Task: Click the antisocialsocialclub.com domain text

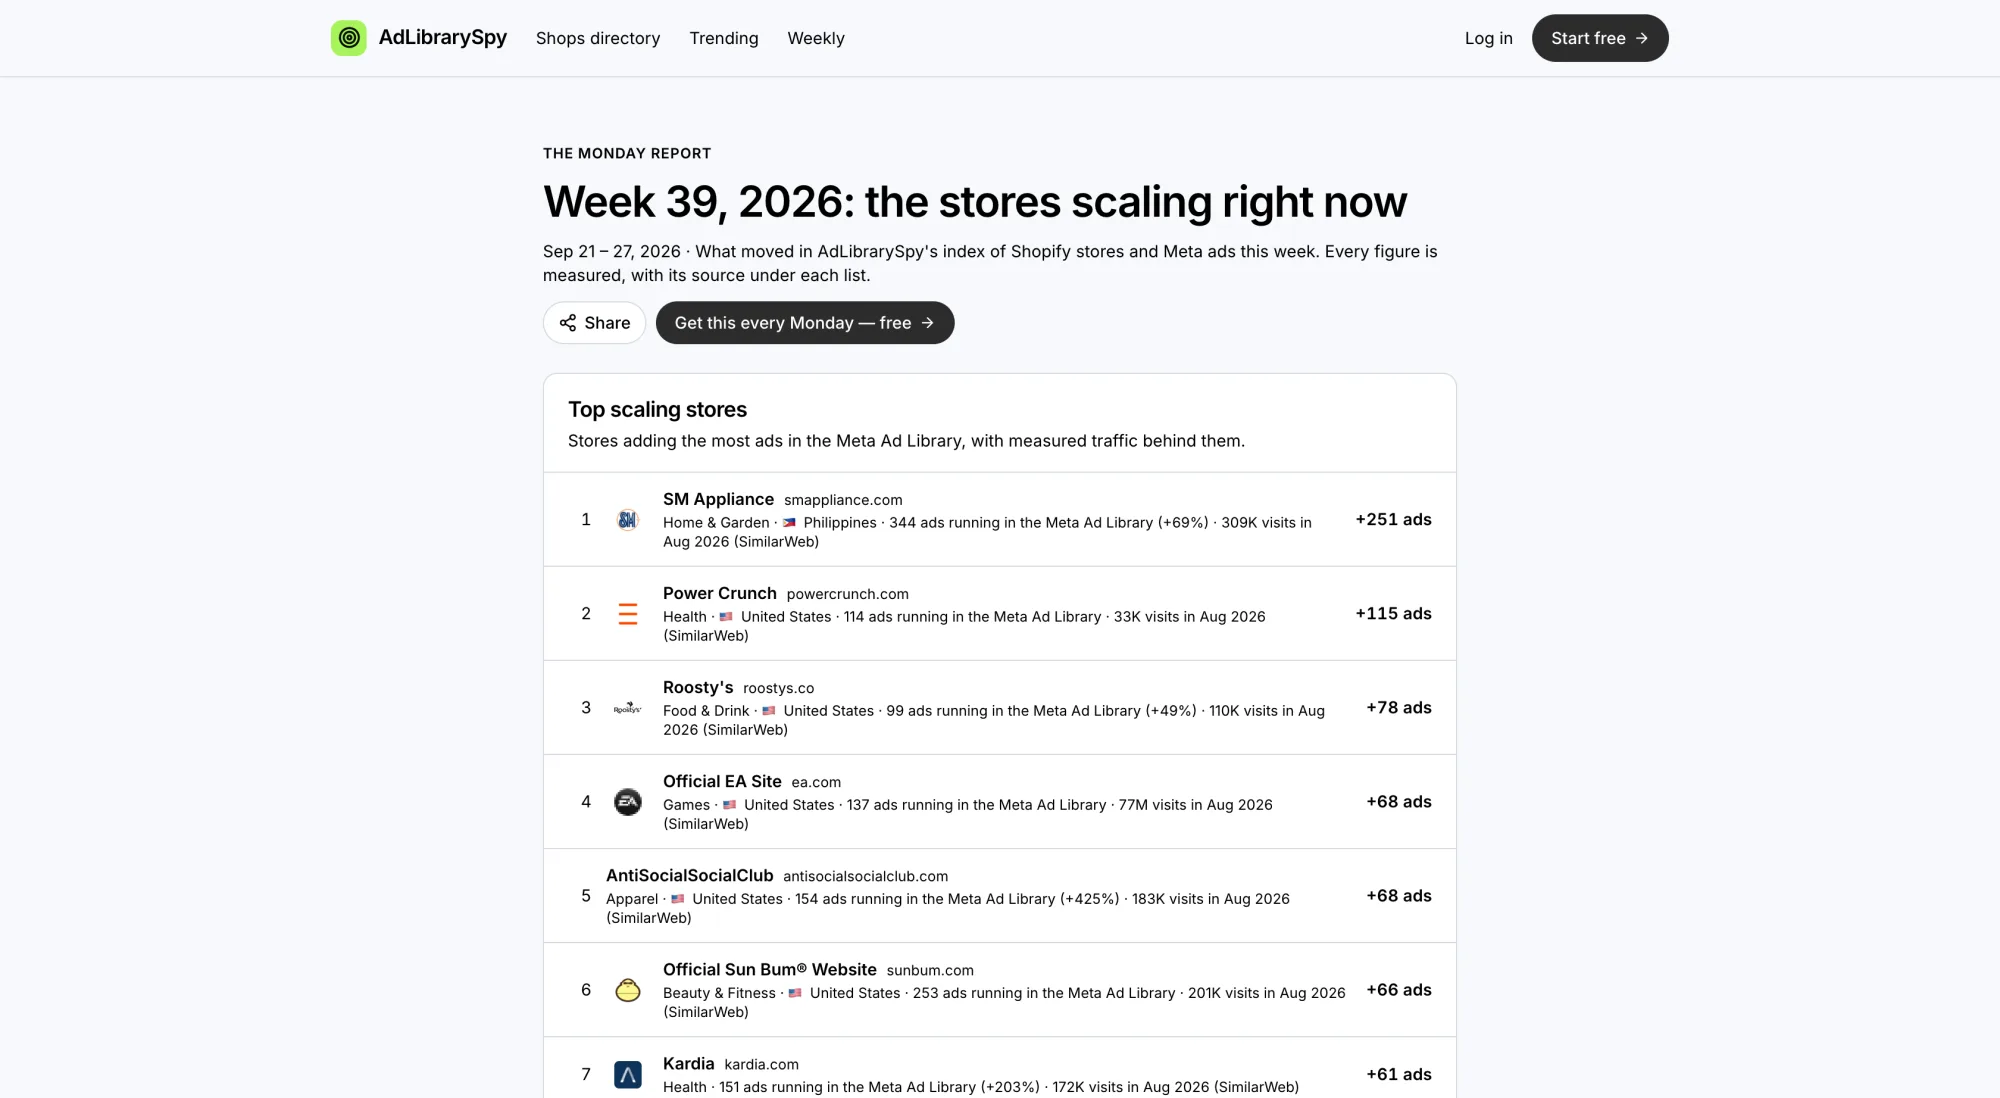Action: pyautogui.click(x=865, y=876)
